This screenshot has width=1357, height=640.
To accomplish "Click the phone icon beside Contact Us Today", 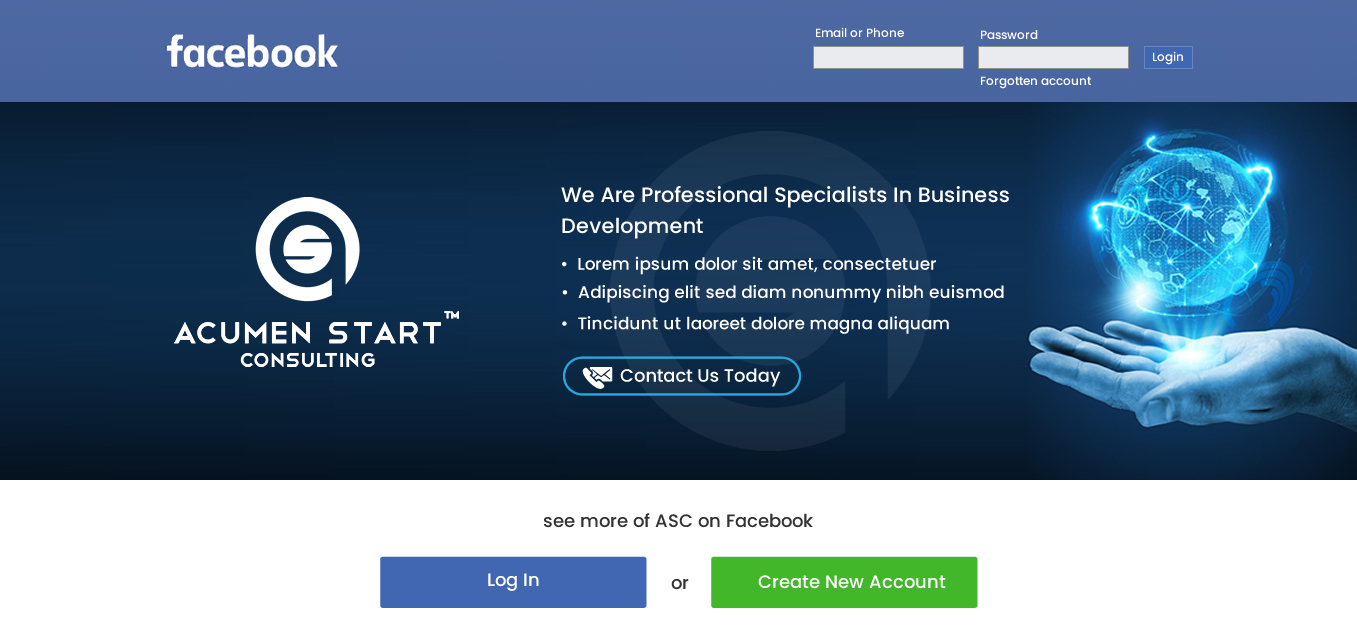I will 597,377.
